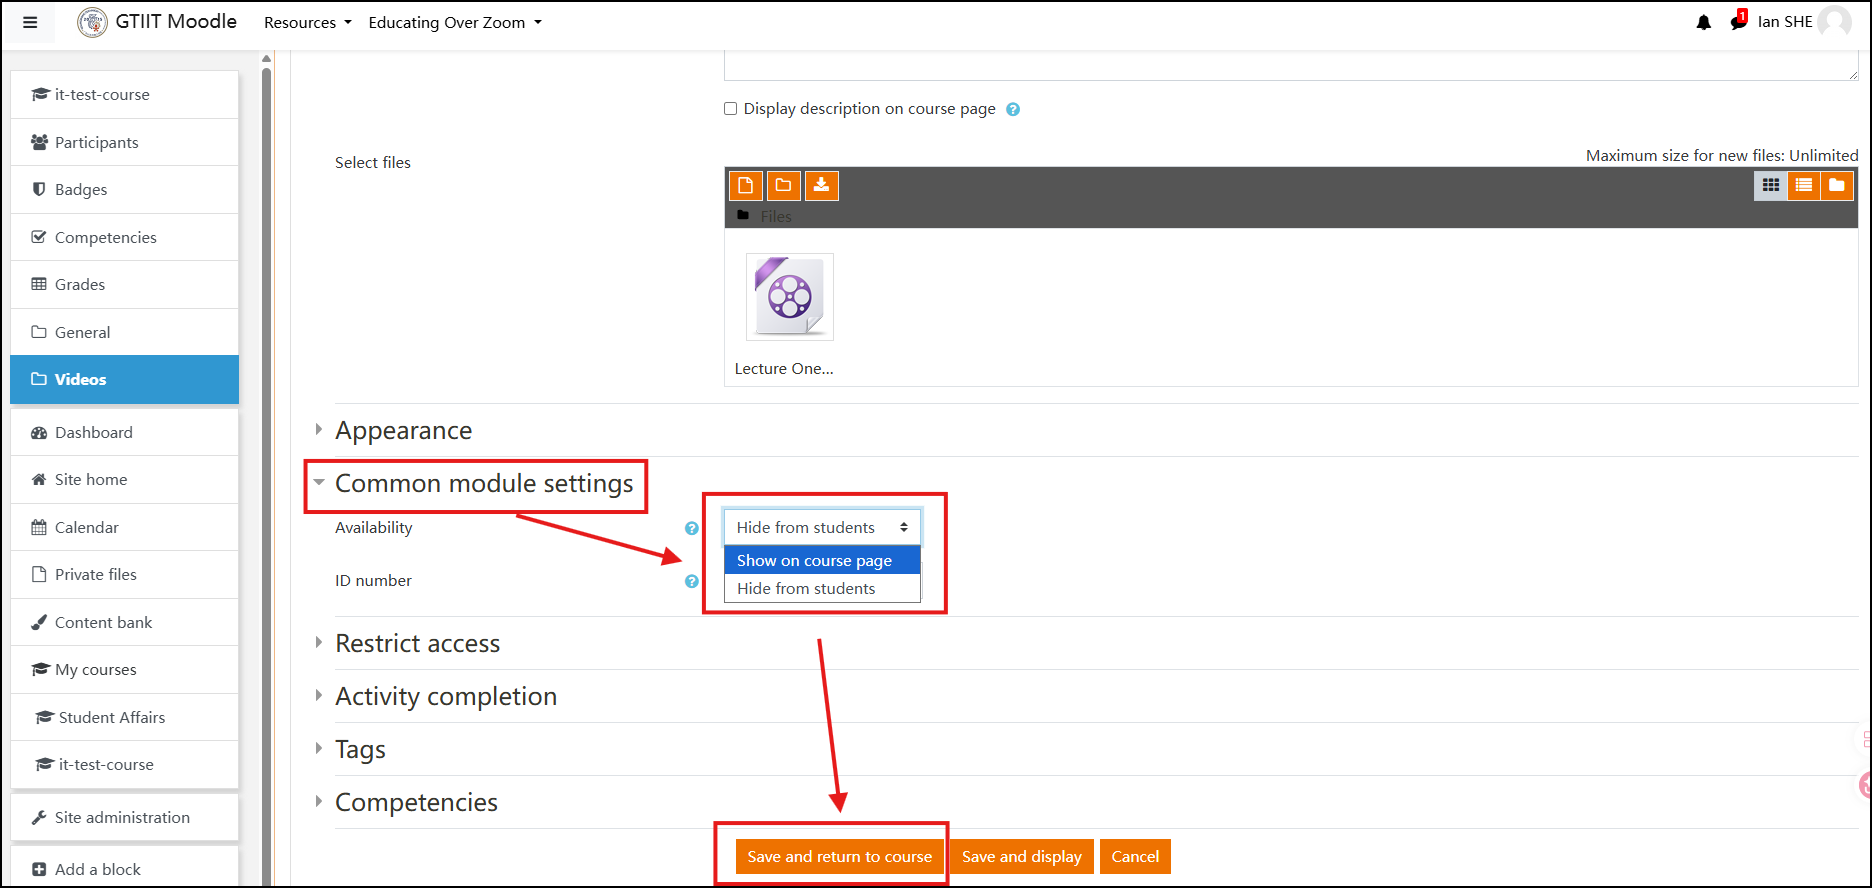Click Save and return to course
This screenshot has height=888, width=1872.
pos(839,856)
